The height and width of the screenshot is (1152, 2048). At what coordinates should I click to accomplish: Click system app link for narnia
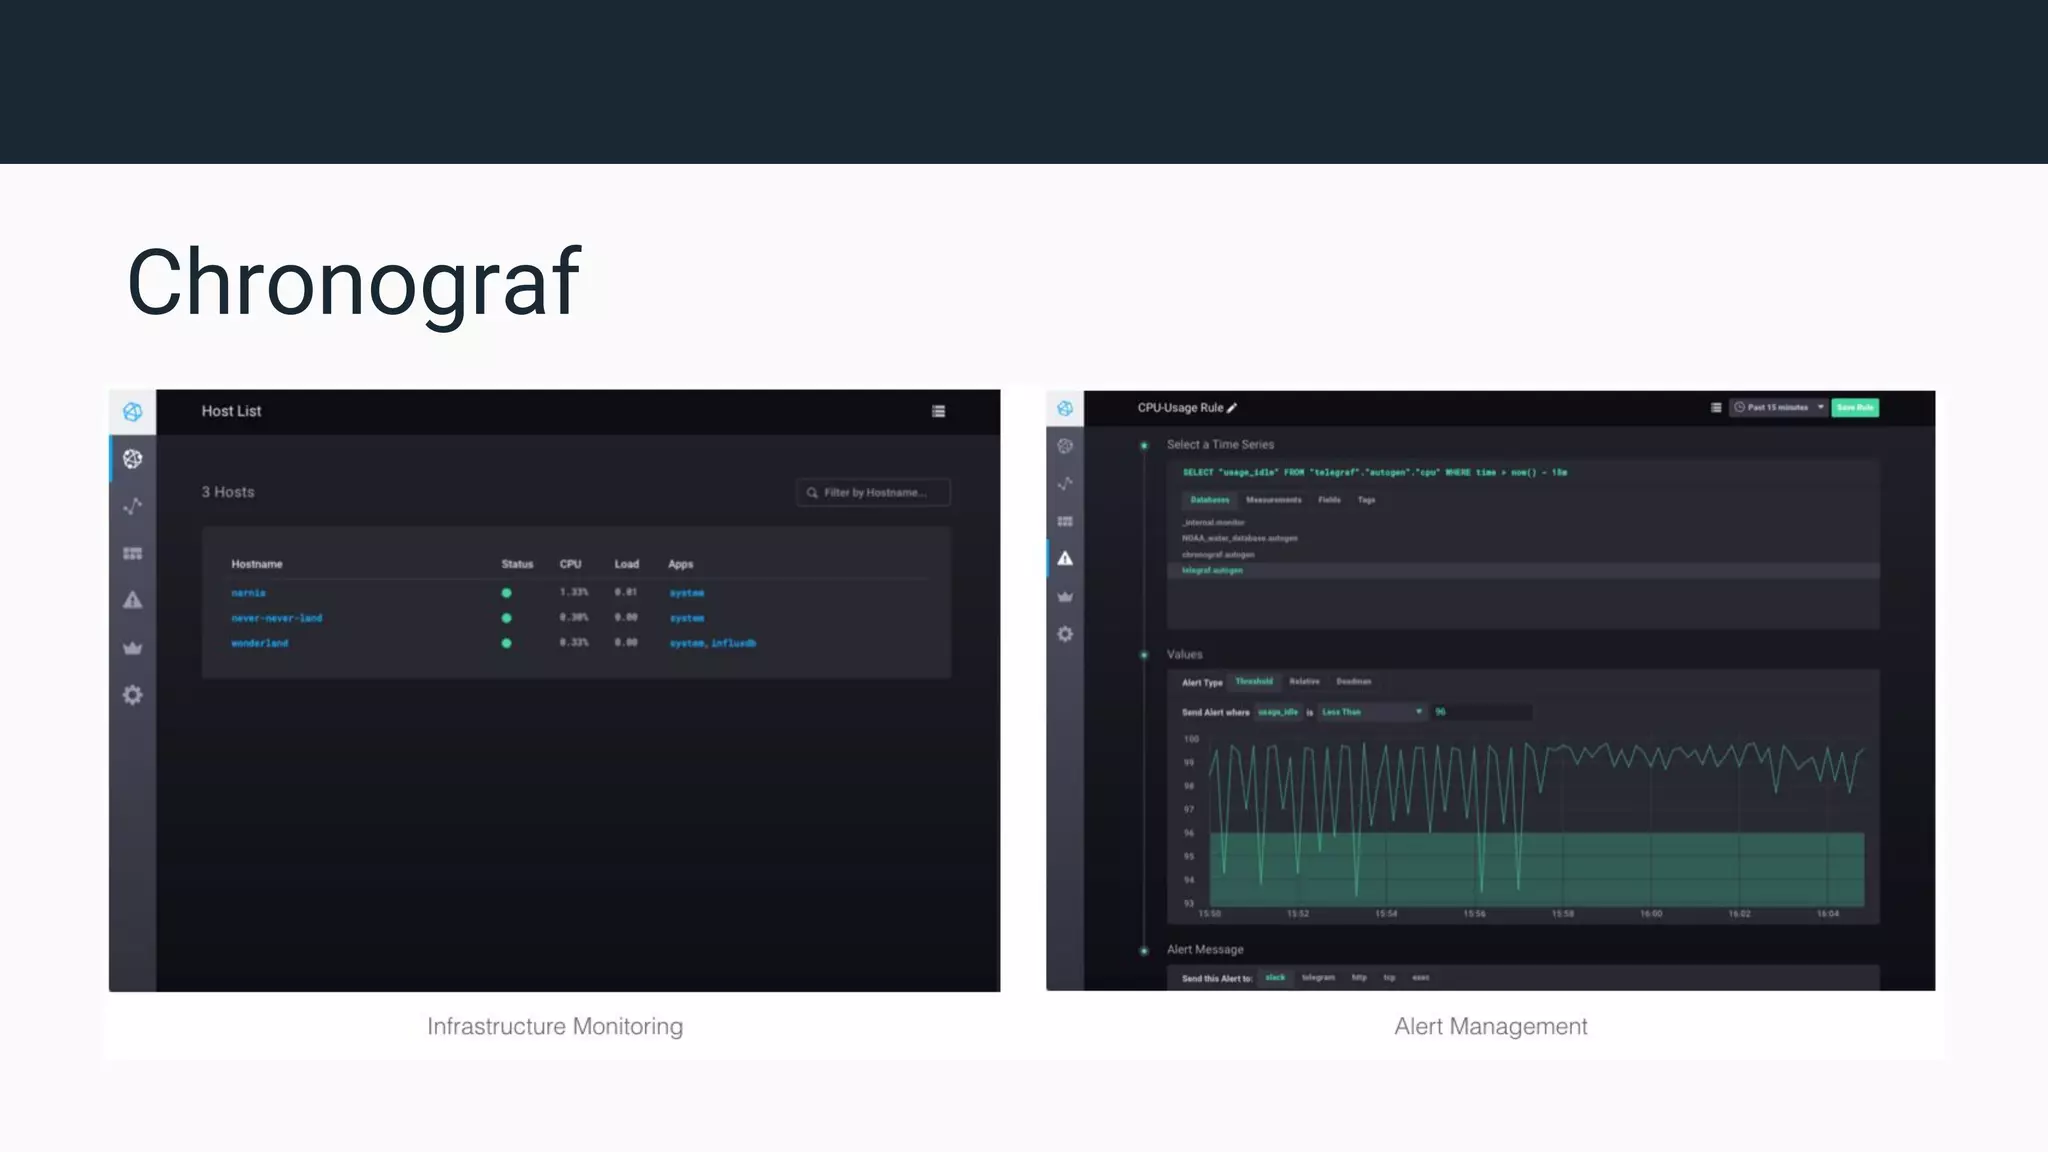pyautogui.click(x=687, y=593)
